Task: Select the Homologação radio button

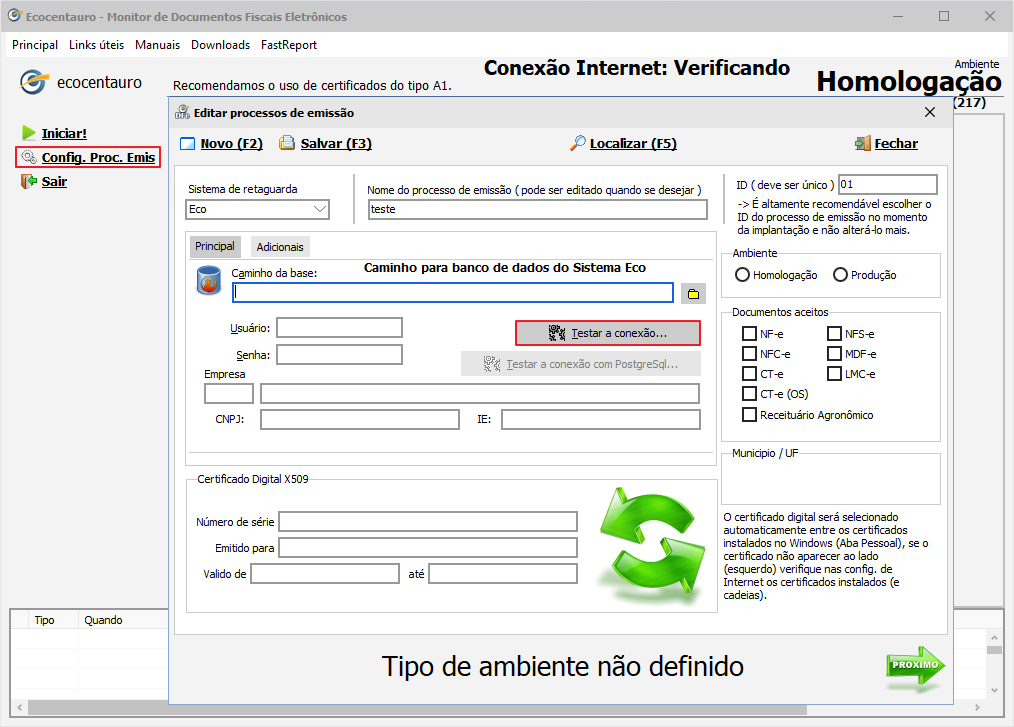Action: pos(742,275)
